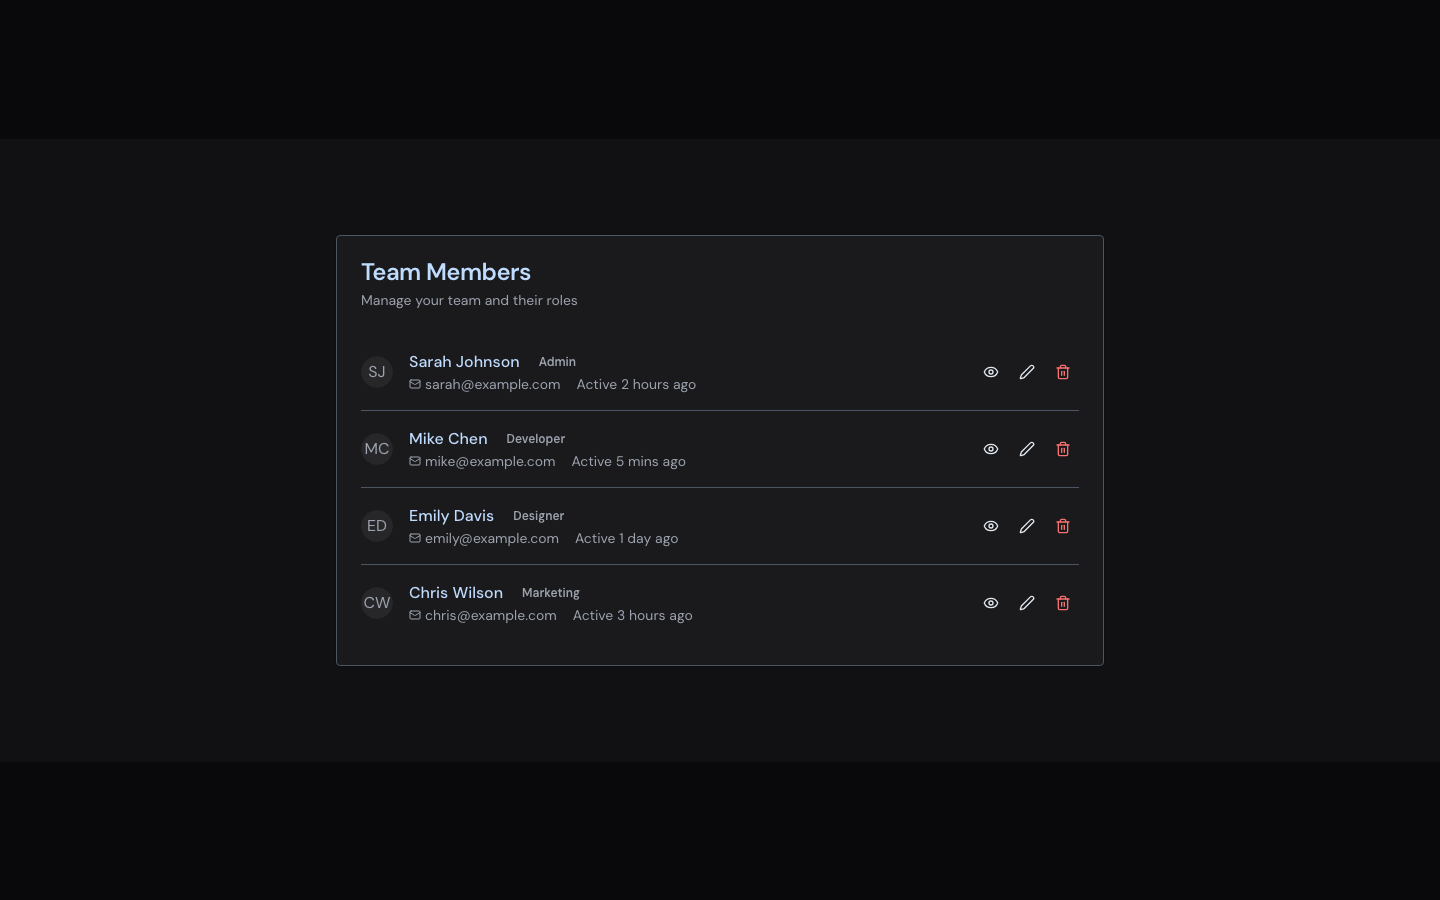1440x900 pixels.
Task: View Mike Chen's details via eye icon
Action: click(991, 449)
